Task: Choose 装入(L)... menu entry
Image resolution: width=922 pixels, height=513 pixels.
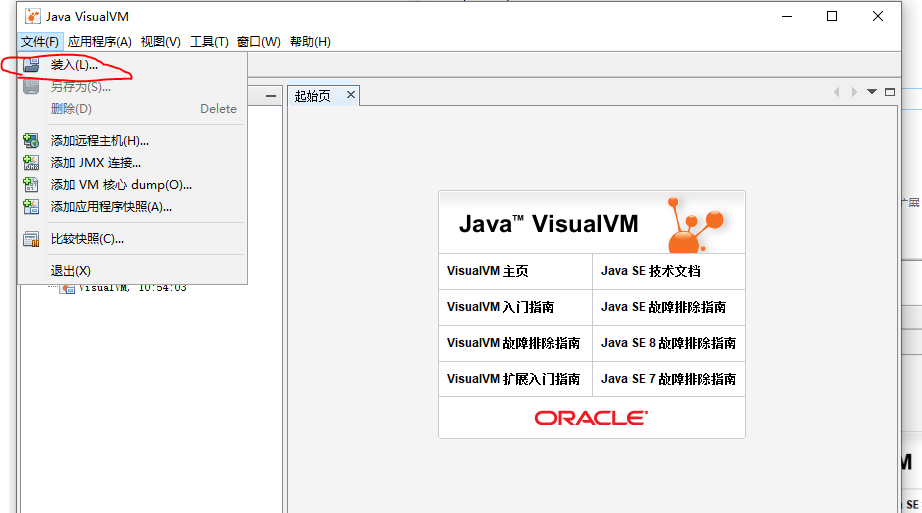Action: [132, 65]
